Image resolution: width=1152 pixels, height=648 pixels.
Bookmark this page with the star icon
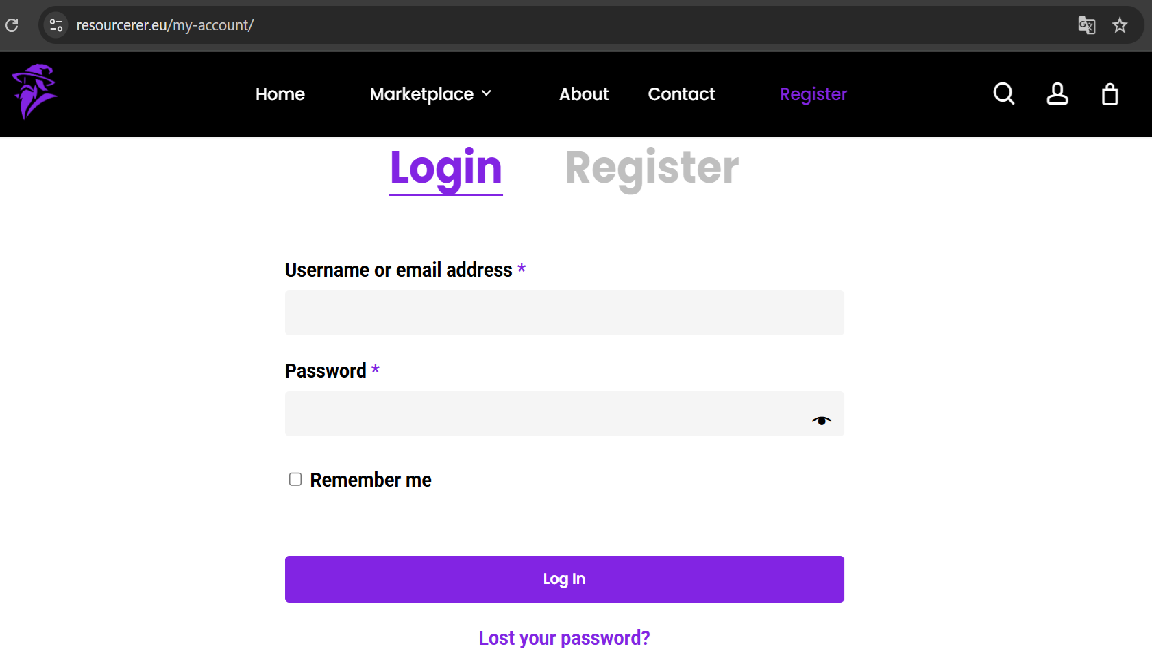tap(1120, 25)
